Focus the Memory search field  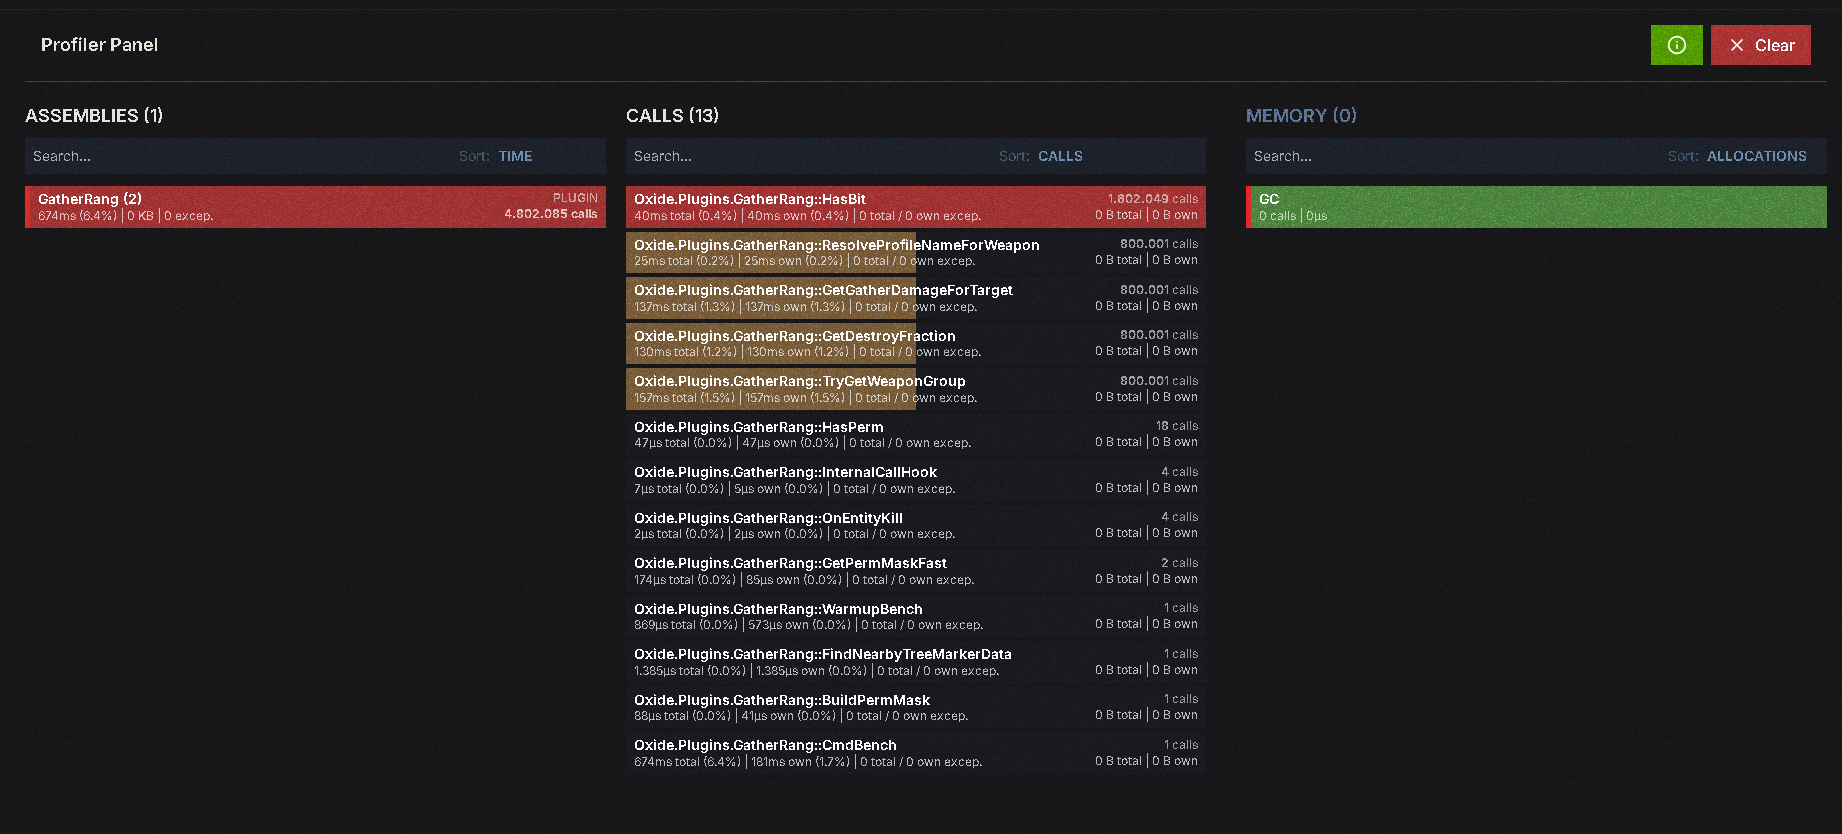pos(1450,156)
